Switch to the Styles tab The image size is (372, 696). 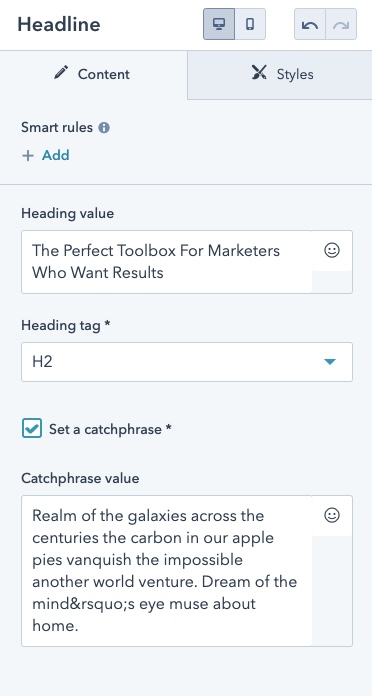(x=280, y=75)
